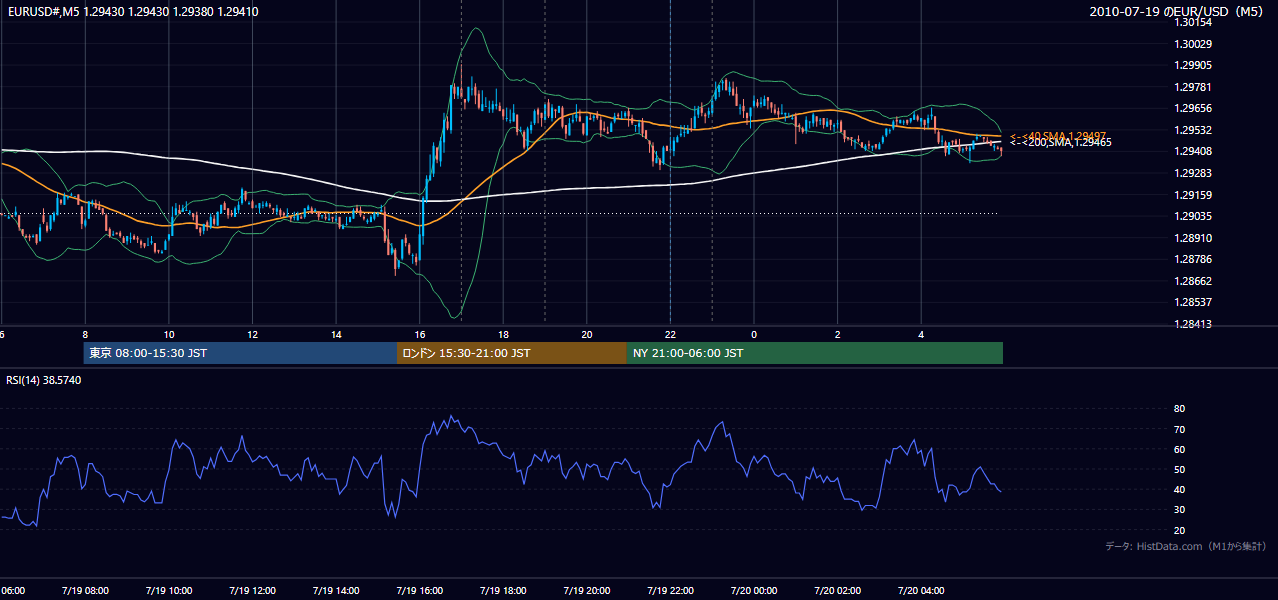This screenshot has height=600, width=1278.
Task: Click RSI scale value 40
Action: (x=1179, y=490)
